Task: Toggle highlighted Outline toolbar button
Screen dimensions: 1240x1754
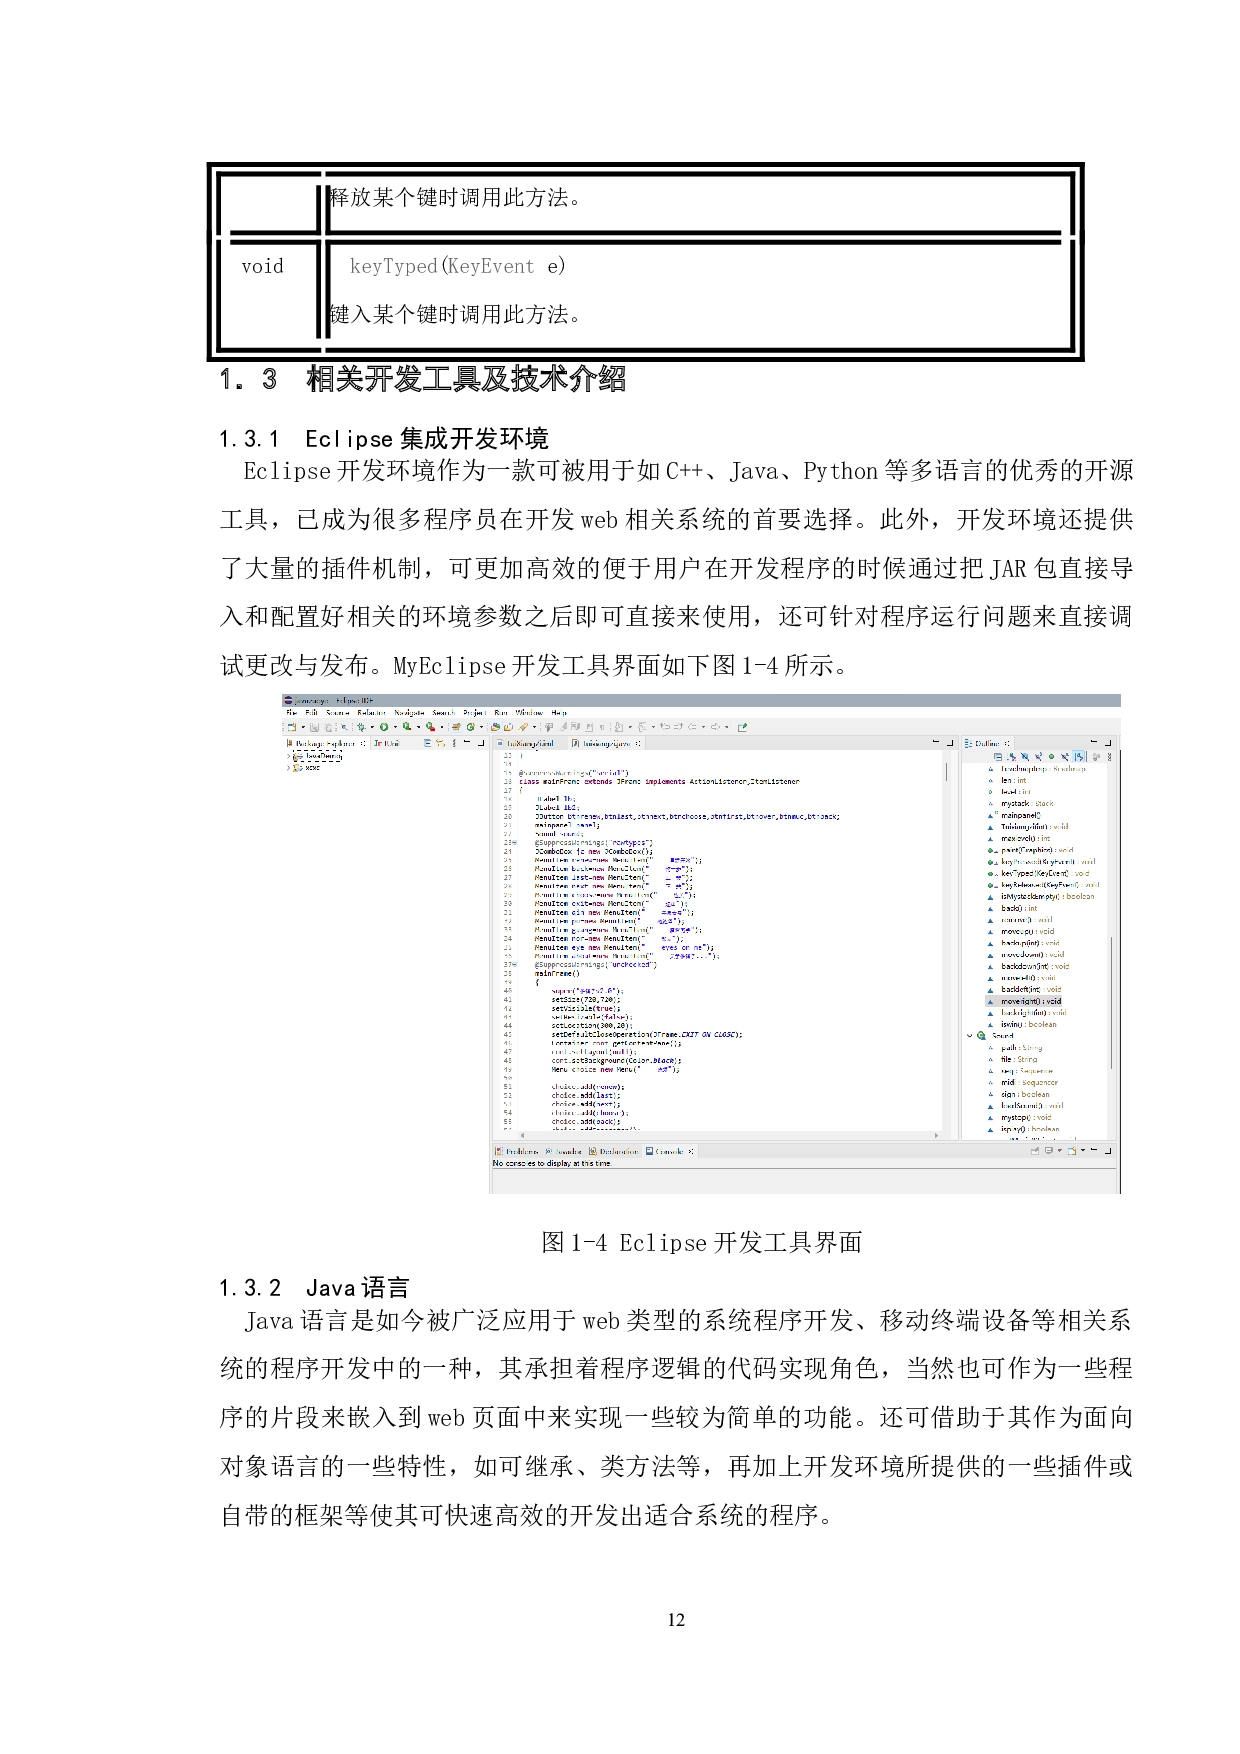Action: click(x=1079, y=757)
